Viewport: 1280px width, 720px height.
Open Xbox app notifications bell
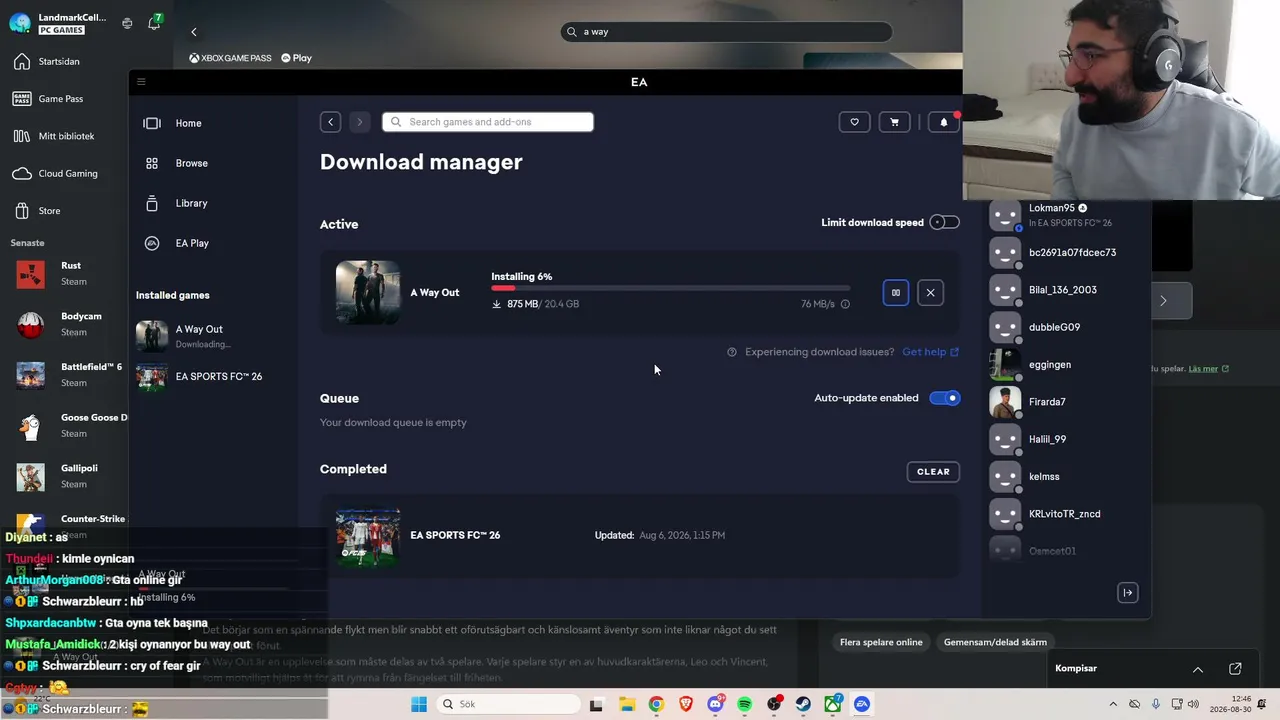(x=154, y=23)
